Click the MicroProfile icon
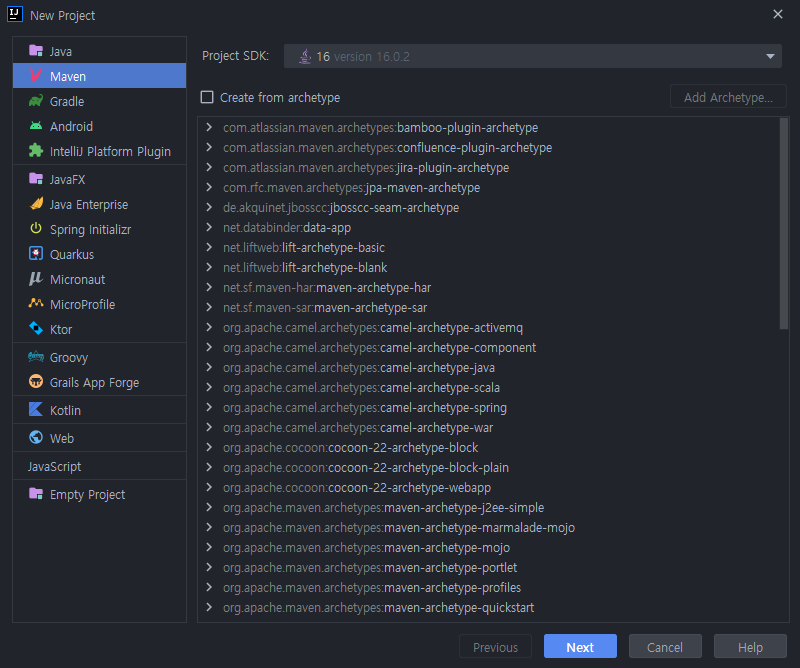The image size is (800, 668). point(36,304)
